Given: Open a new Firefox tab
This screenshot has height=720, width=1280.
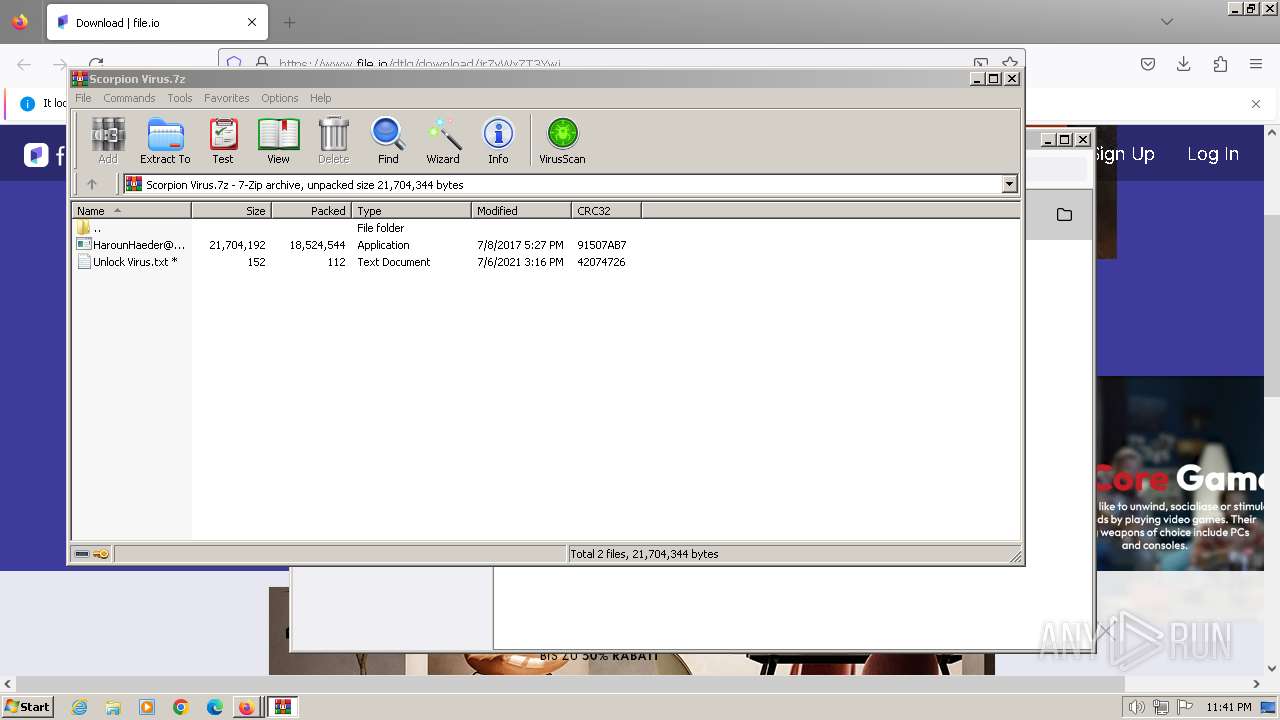Looking at the screenshot, I should coord(289,22).
